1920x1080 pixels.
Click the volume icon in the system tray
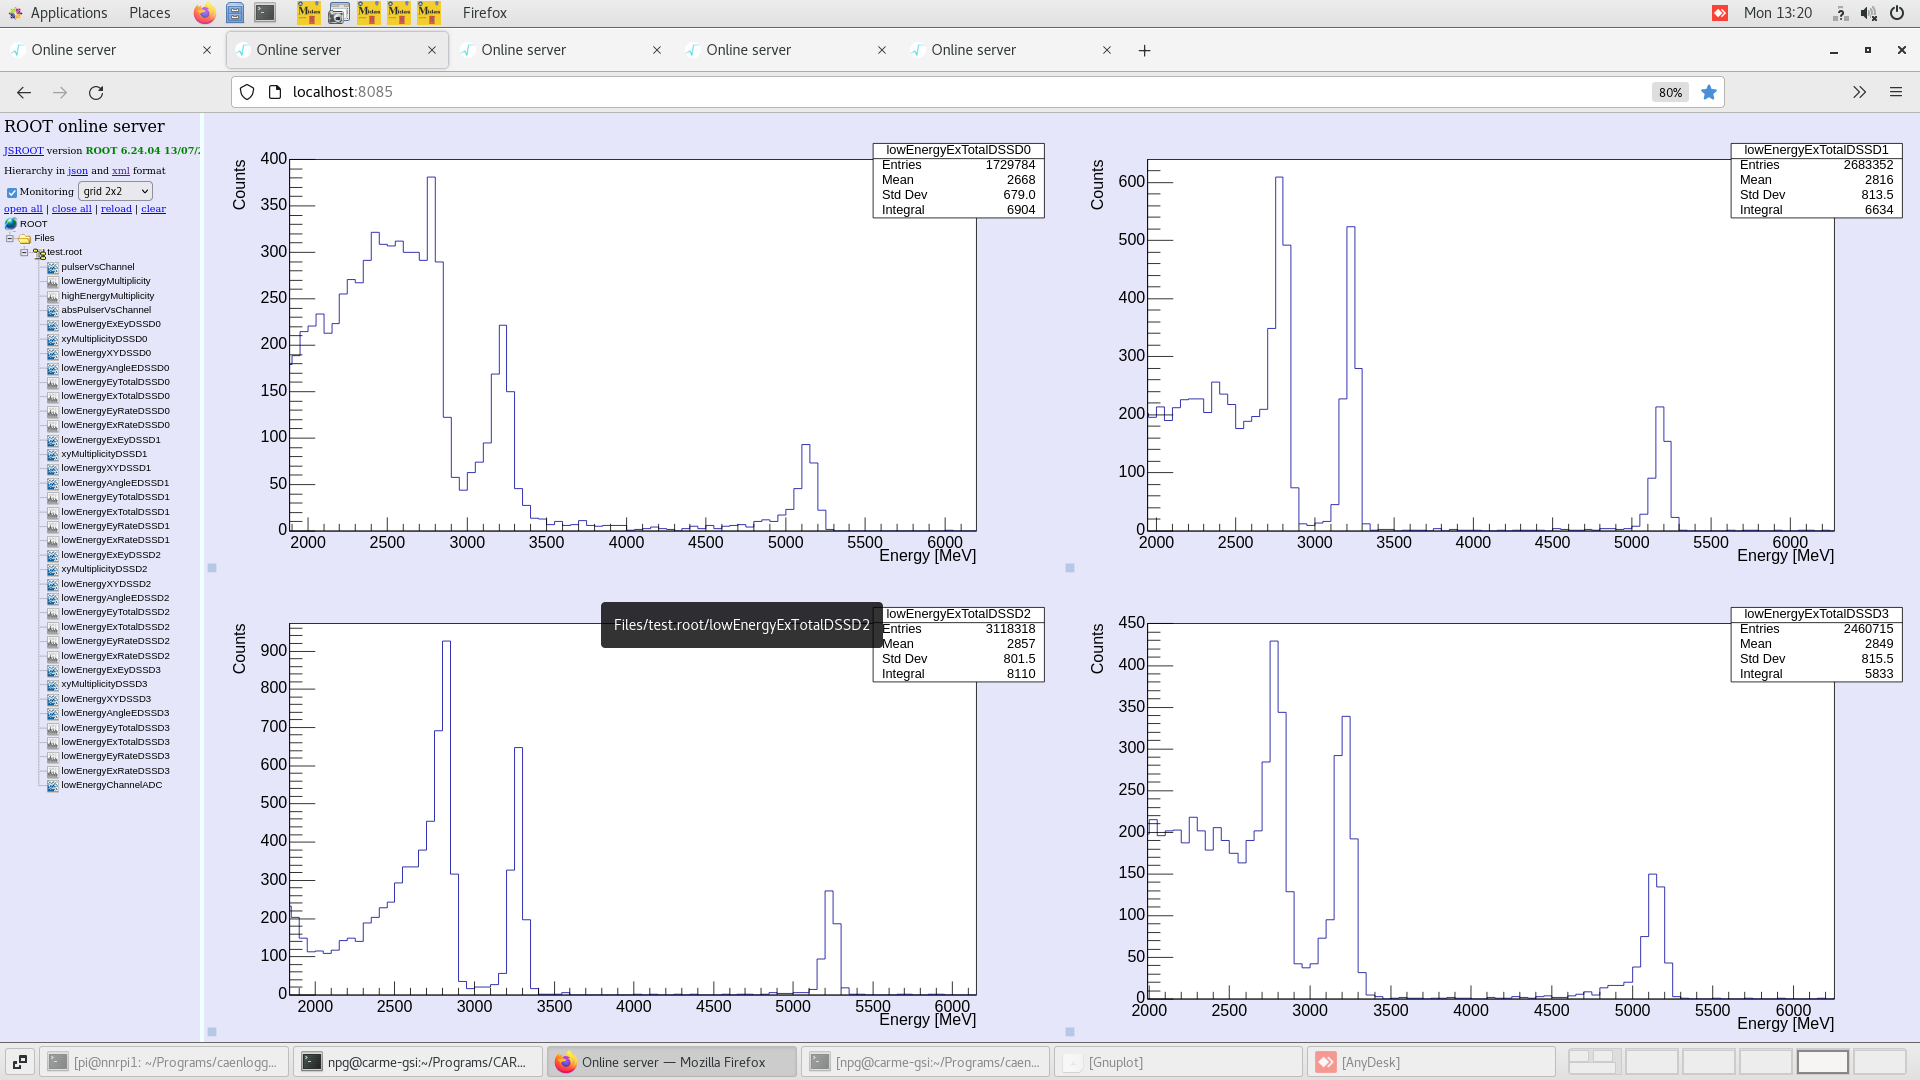1868,13
